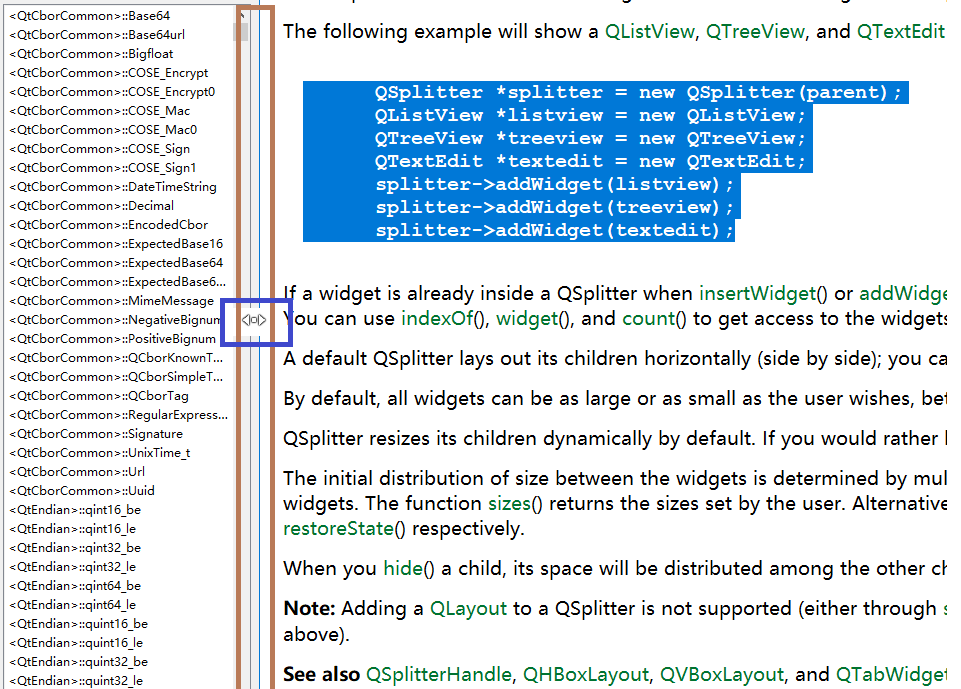The image size is (961, 689).
Task: Select <QtEndian>::quint16_le entry
Action: pos(77,643)
